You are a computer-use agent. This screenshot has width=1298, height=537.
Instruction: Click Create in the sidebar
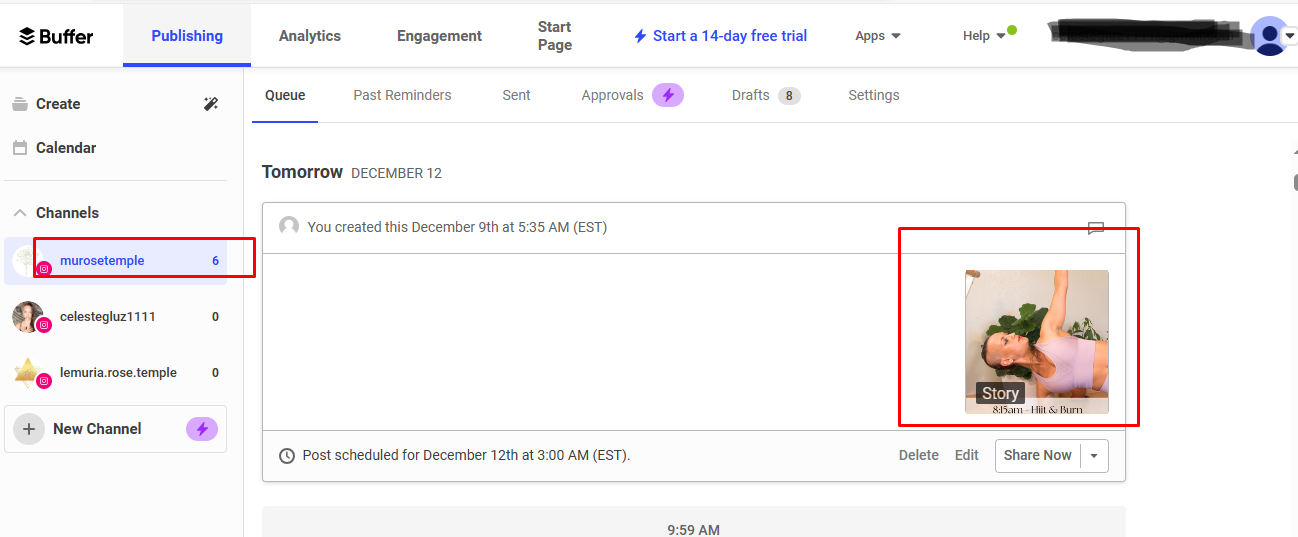(58, 104)
